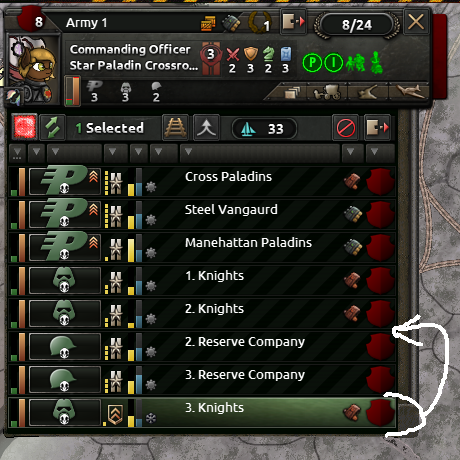Select the 2. Reserve Company division

202,347
